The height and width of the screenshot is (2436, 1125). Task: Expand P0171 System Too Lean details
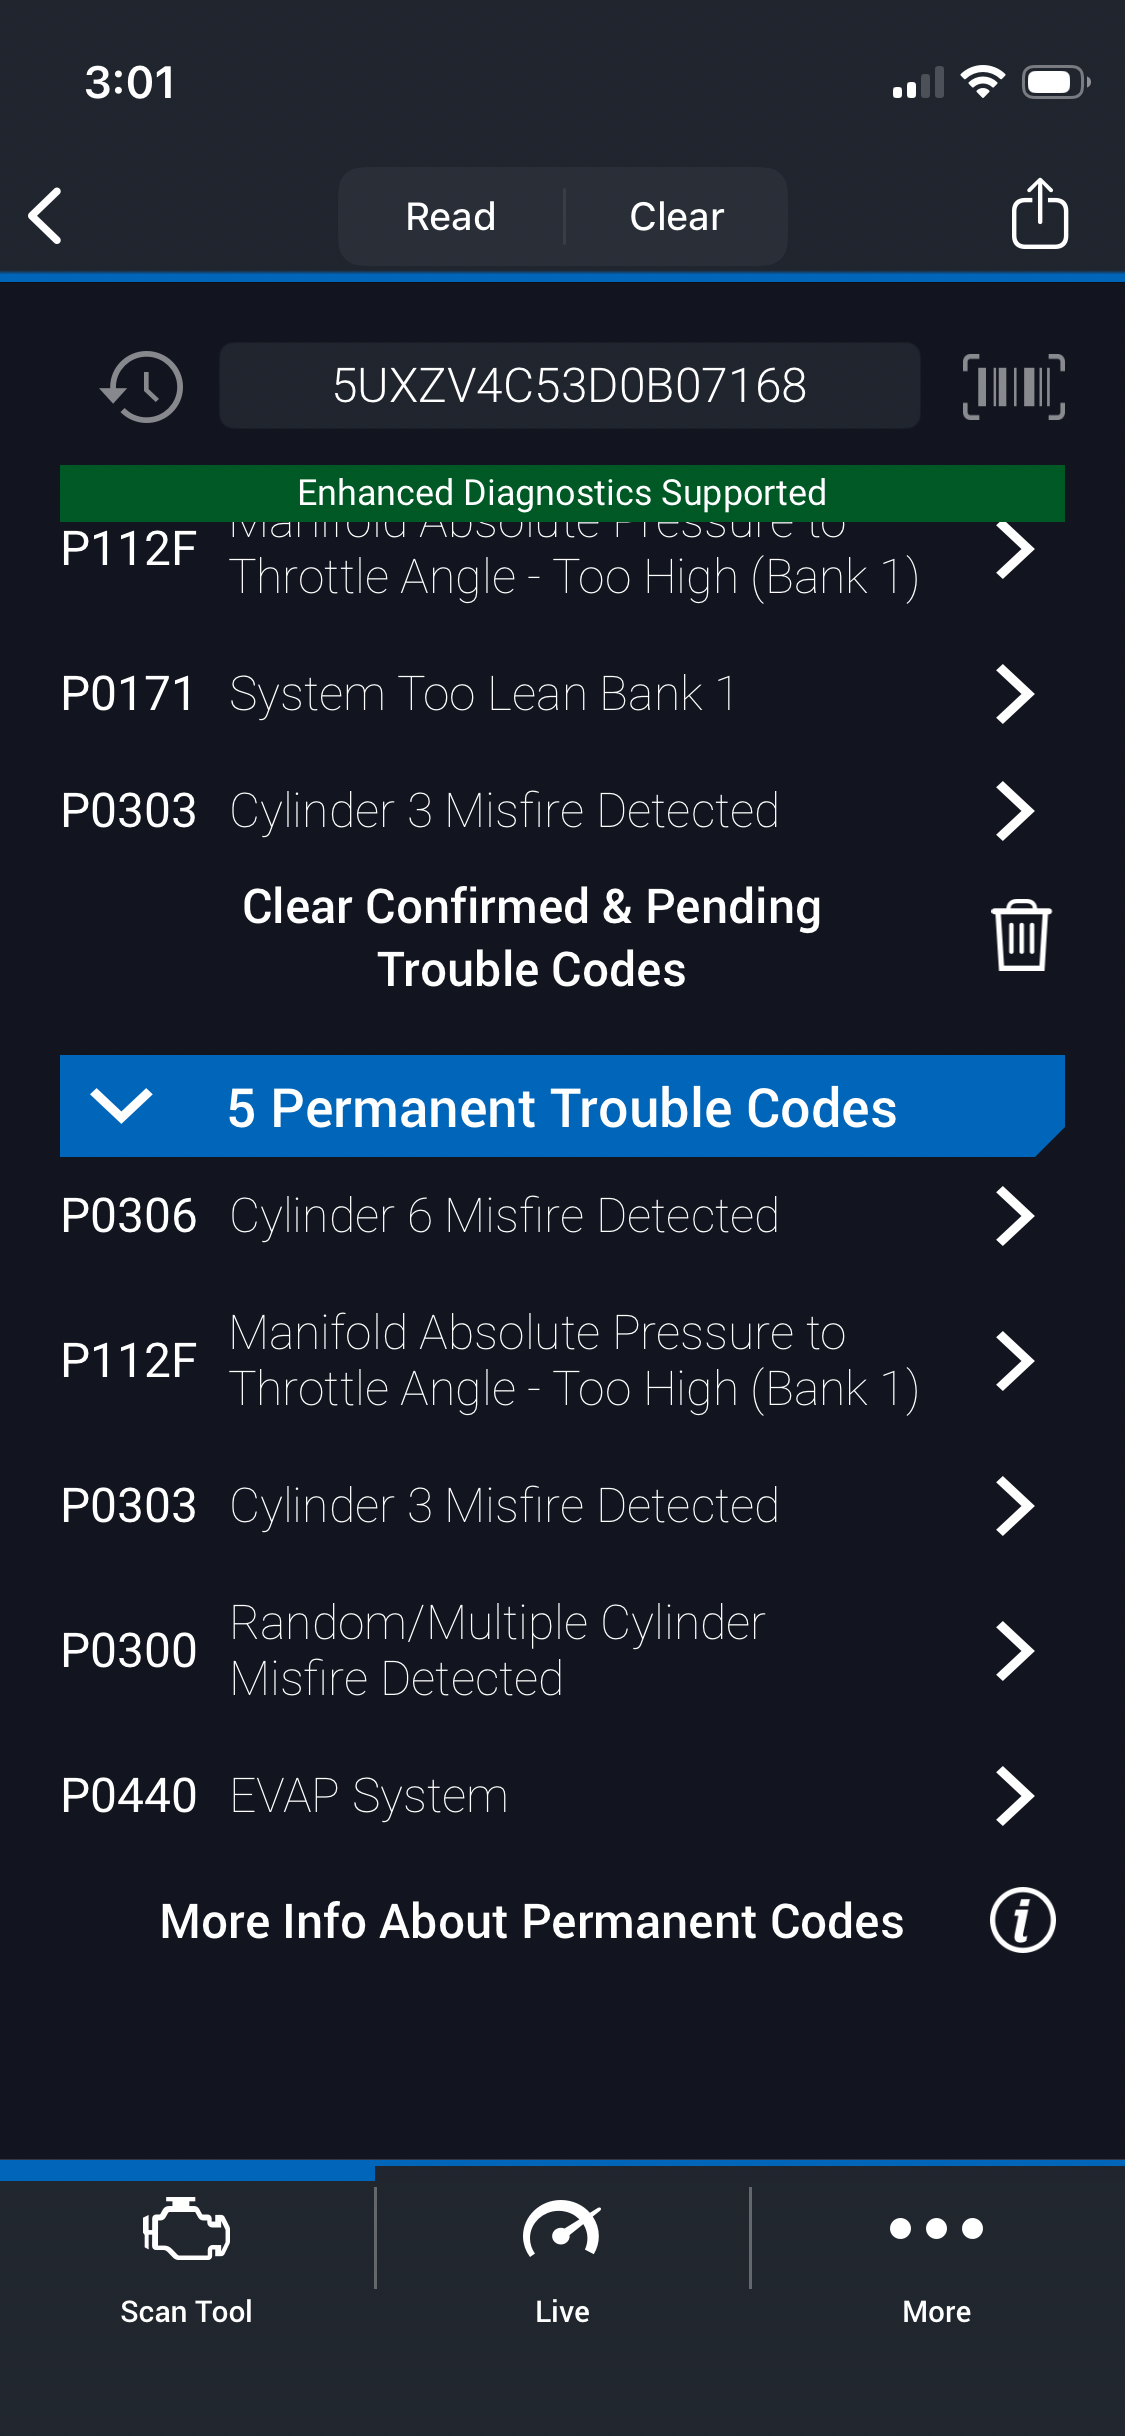(548, 694)
